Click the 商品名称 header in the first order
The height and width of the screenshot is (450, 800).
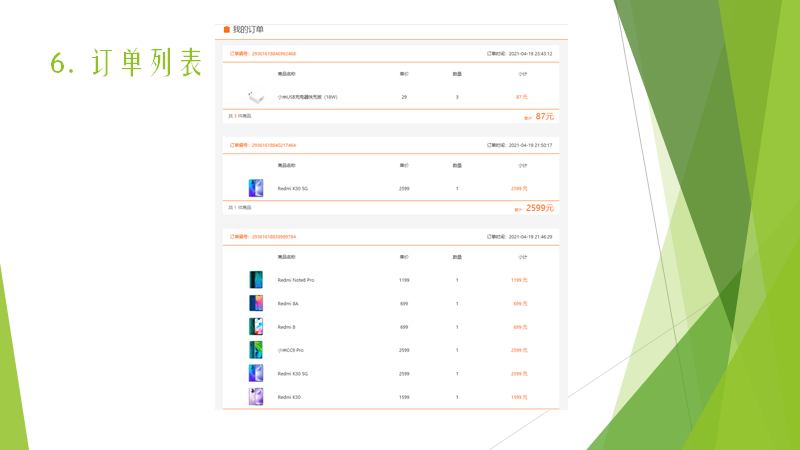click(286, 74)
